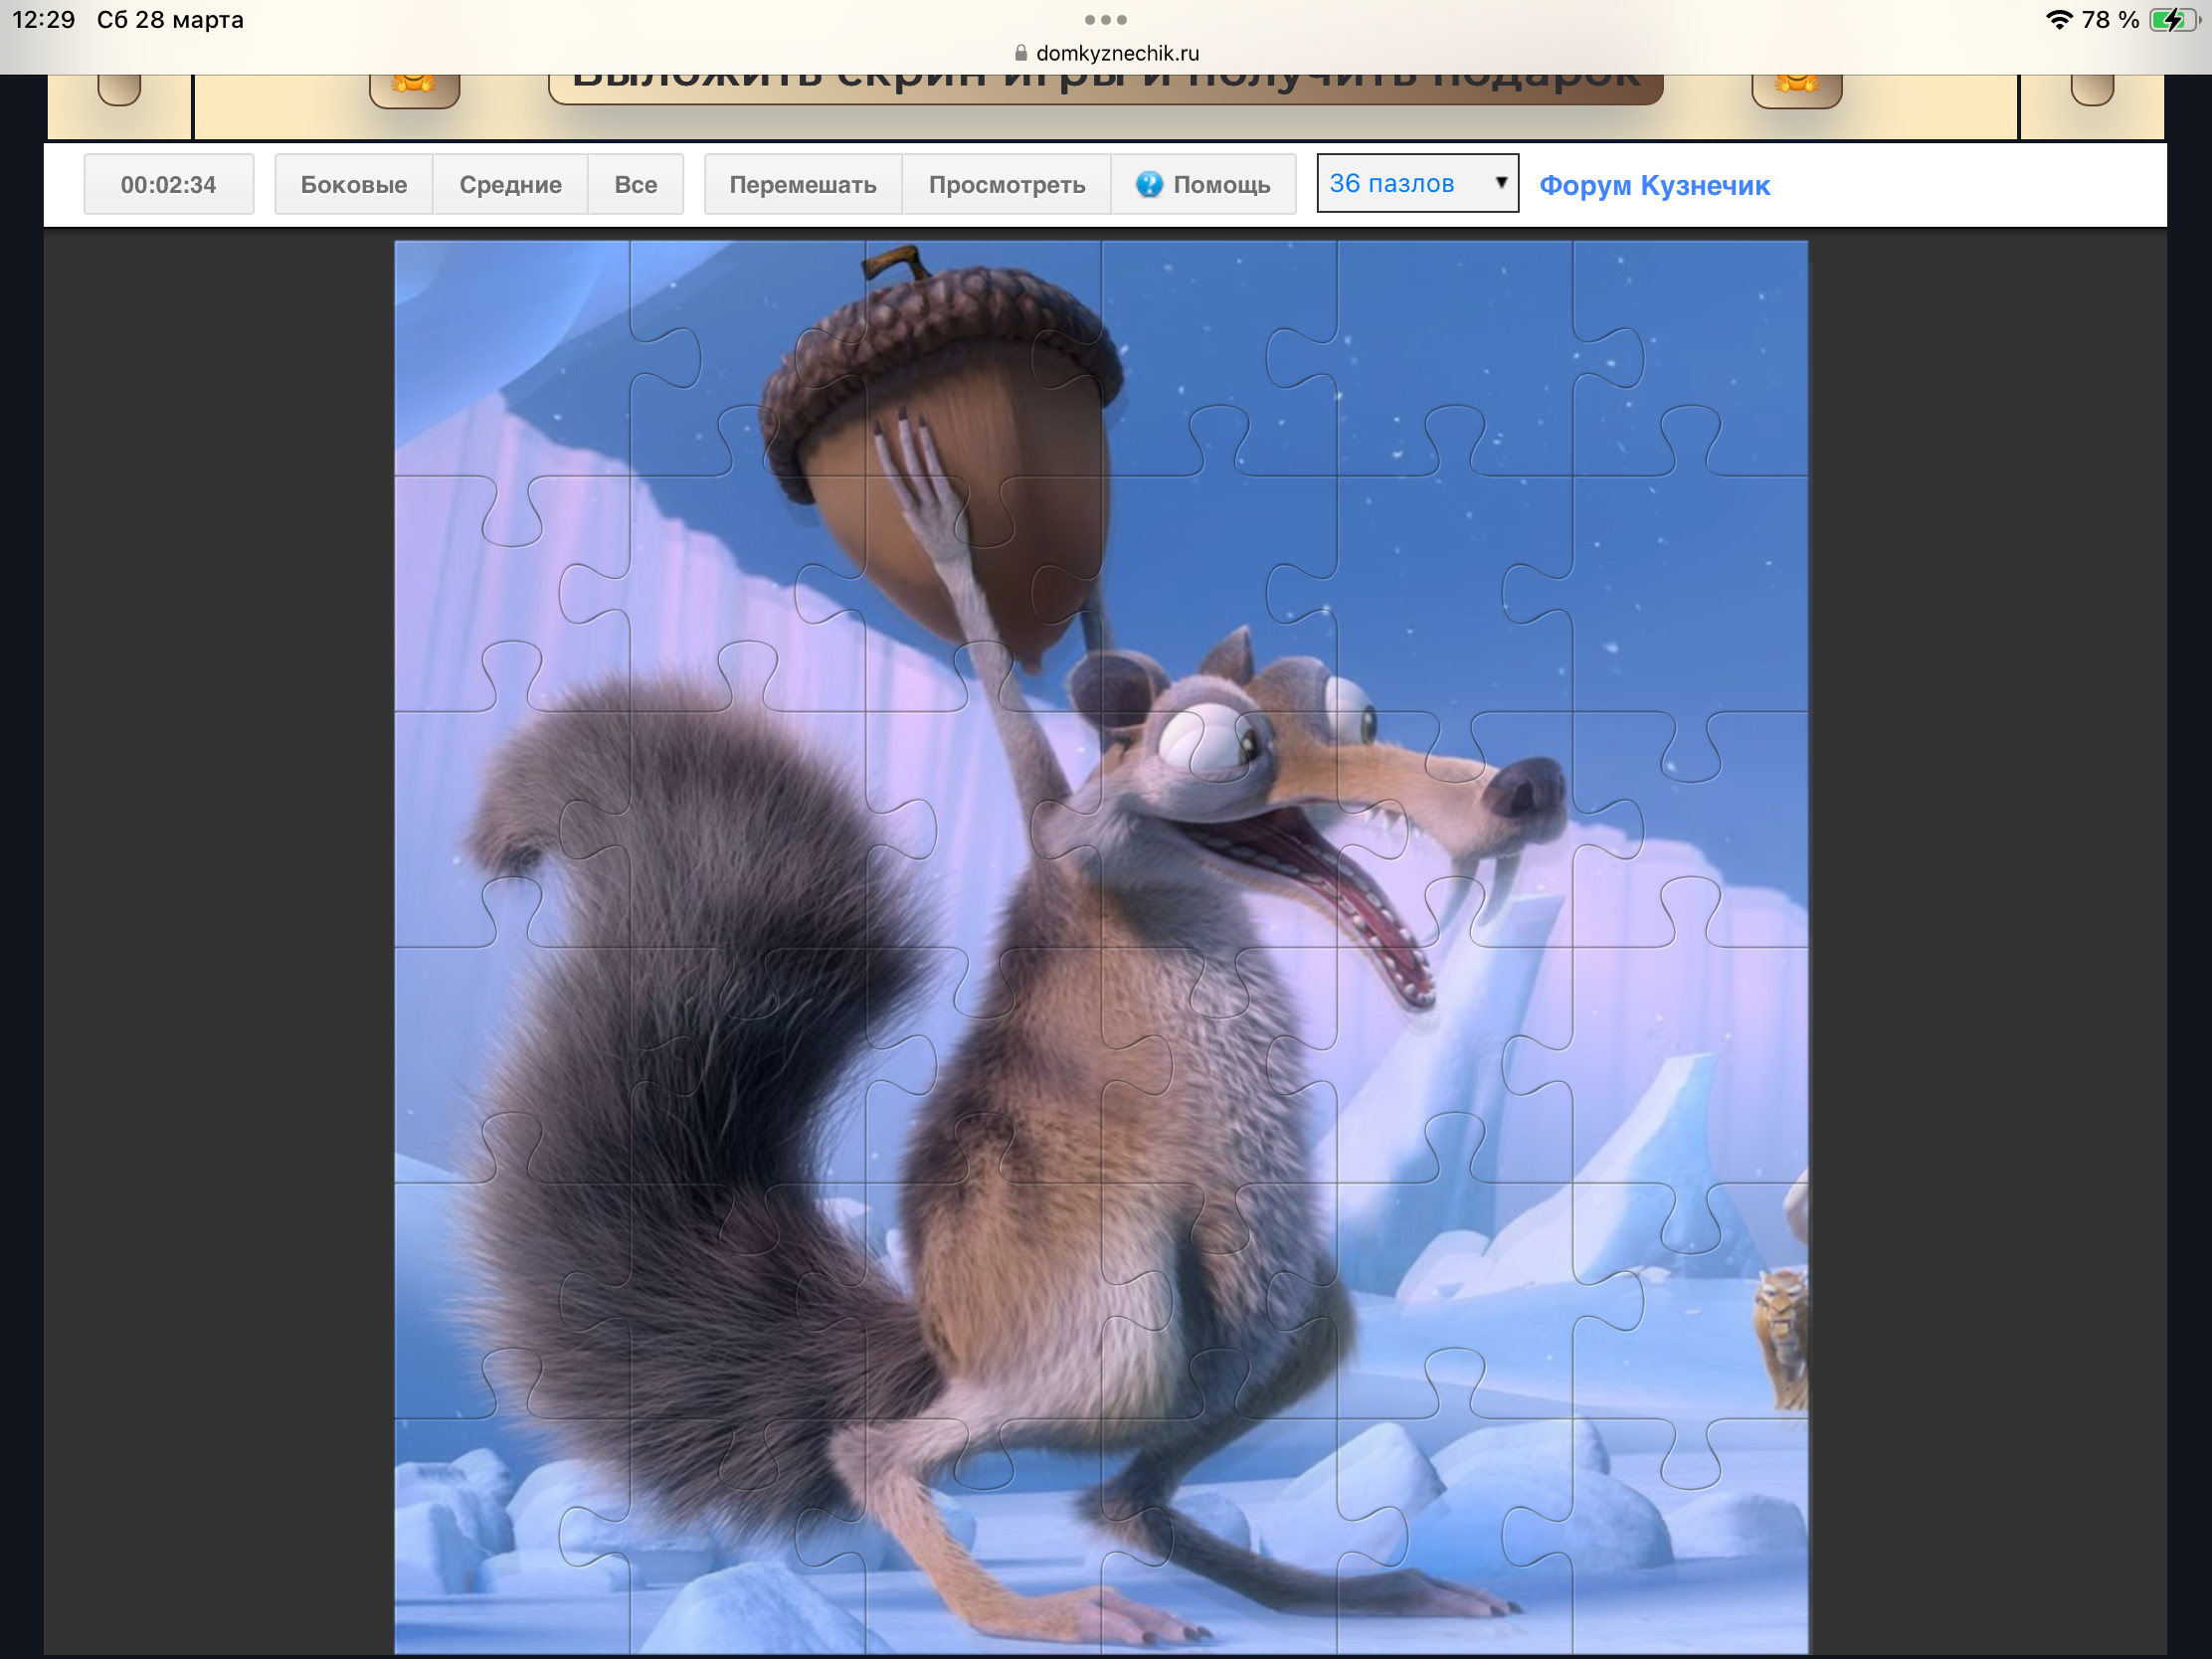Show only side pieces with Боковые
The height and width of the screenshot is (1659, 2212).
pyautogui.click(x=353, y=184)
